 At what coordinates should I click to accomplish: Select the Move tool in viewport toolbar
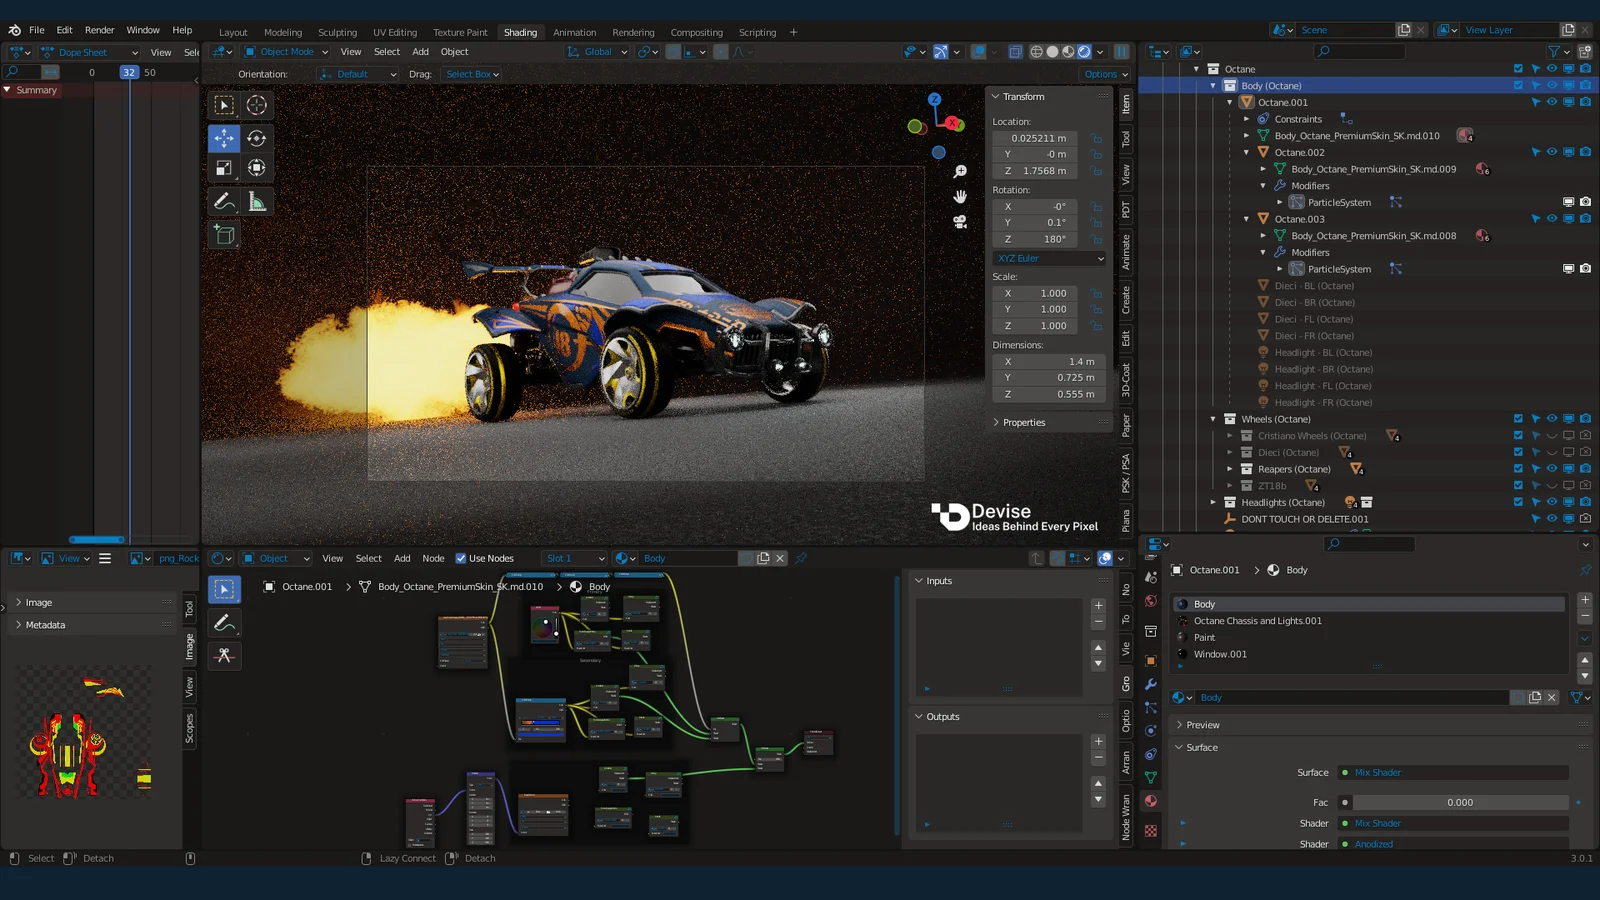(x=224, y=138)
